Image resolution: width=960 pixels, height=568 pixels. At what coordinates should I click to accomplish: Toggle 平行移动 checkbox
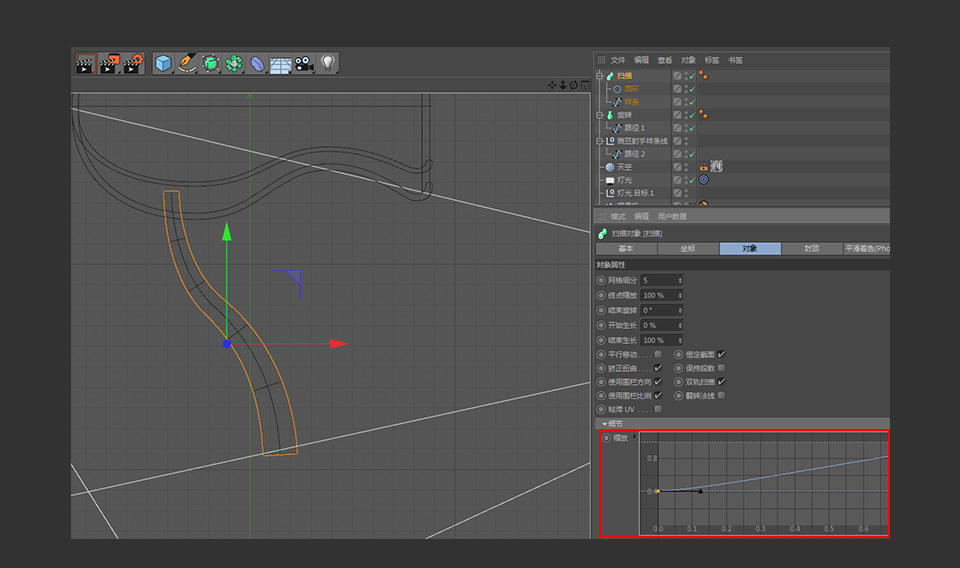click(658, 354)
